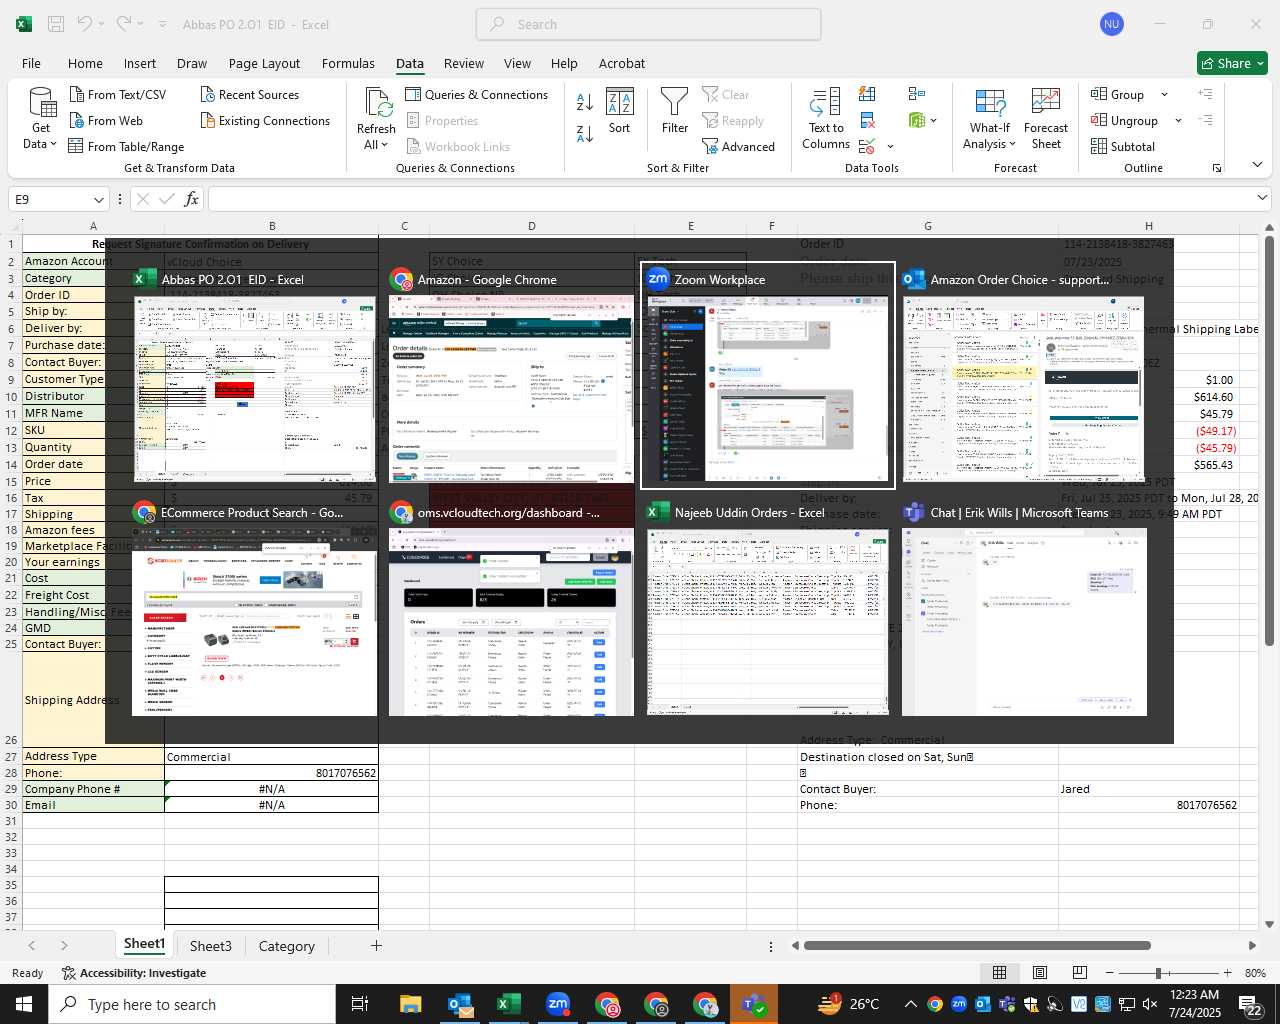This screenshot has width=1280, height=1024.
Task: Click the Remove Duplicates icon
Action: coord(867,120)
